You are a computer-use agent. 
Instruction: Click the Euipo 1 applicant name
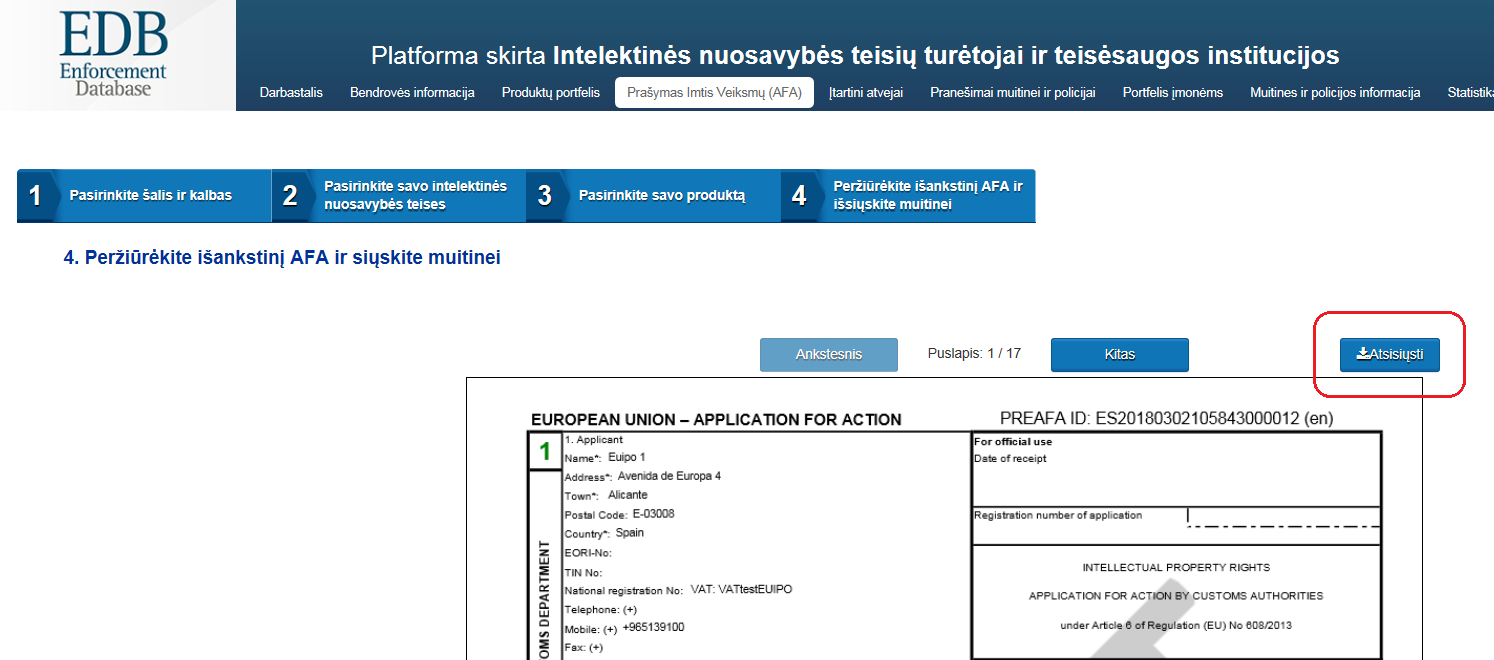[x=627, y=457]
